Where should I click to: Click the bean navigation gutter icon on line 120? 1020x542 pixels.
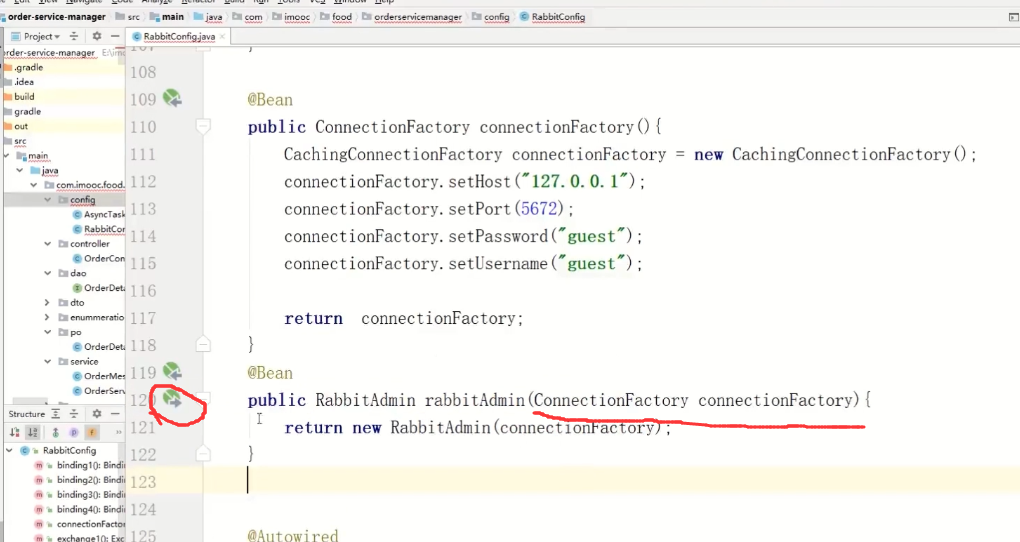(x=172, y=398)
